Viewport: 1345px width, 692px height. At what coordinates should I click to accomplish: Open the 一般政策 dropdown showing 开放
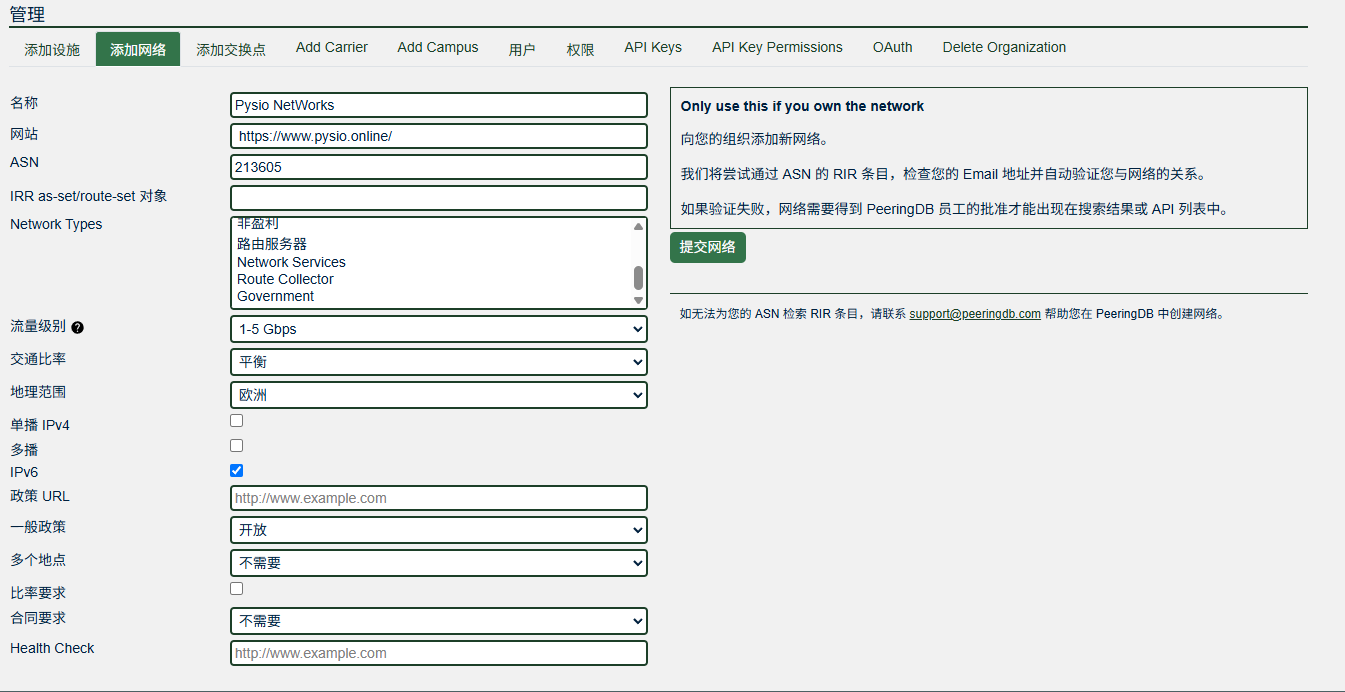(439, 530)
